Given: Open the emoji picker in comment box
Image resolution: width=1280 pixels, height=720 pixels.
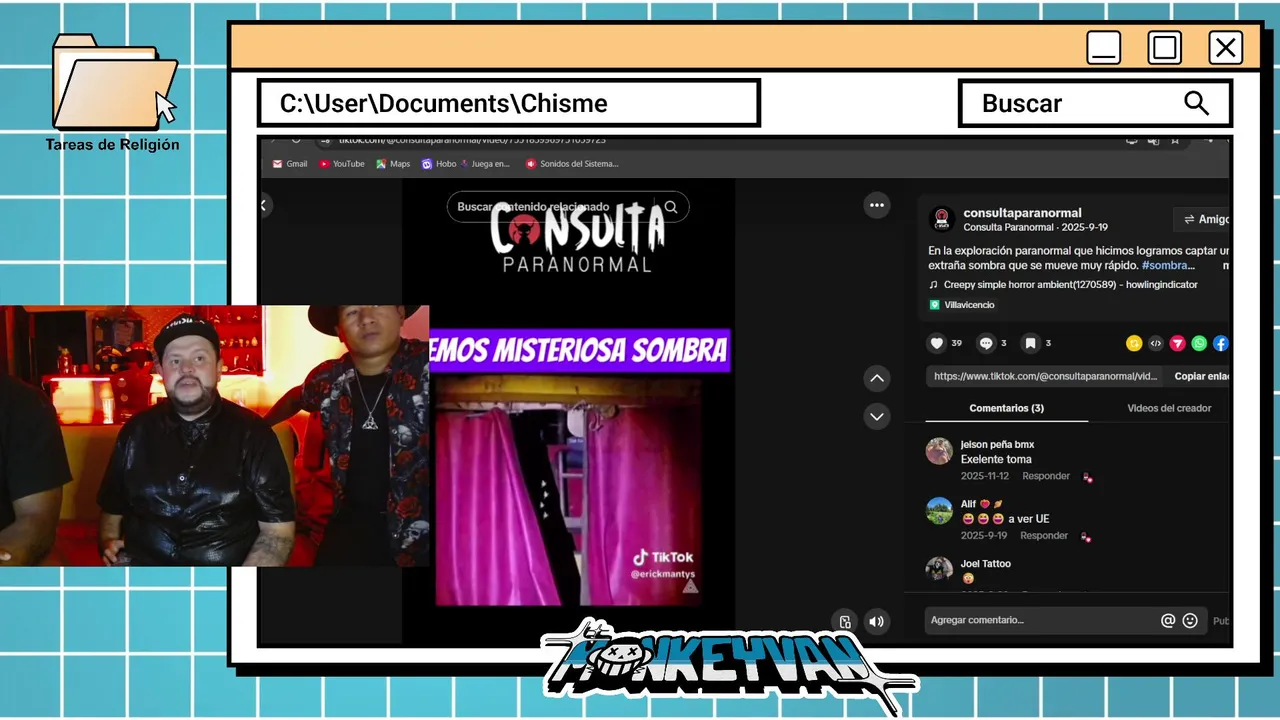Looking at the screenshot, I should click(x=1190, y=620).
